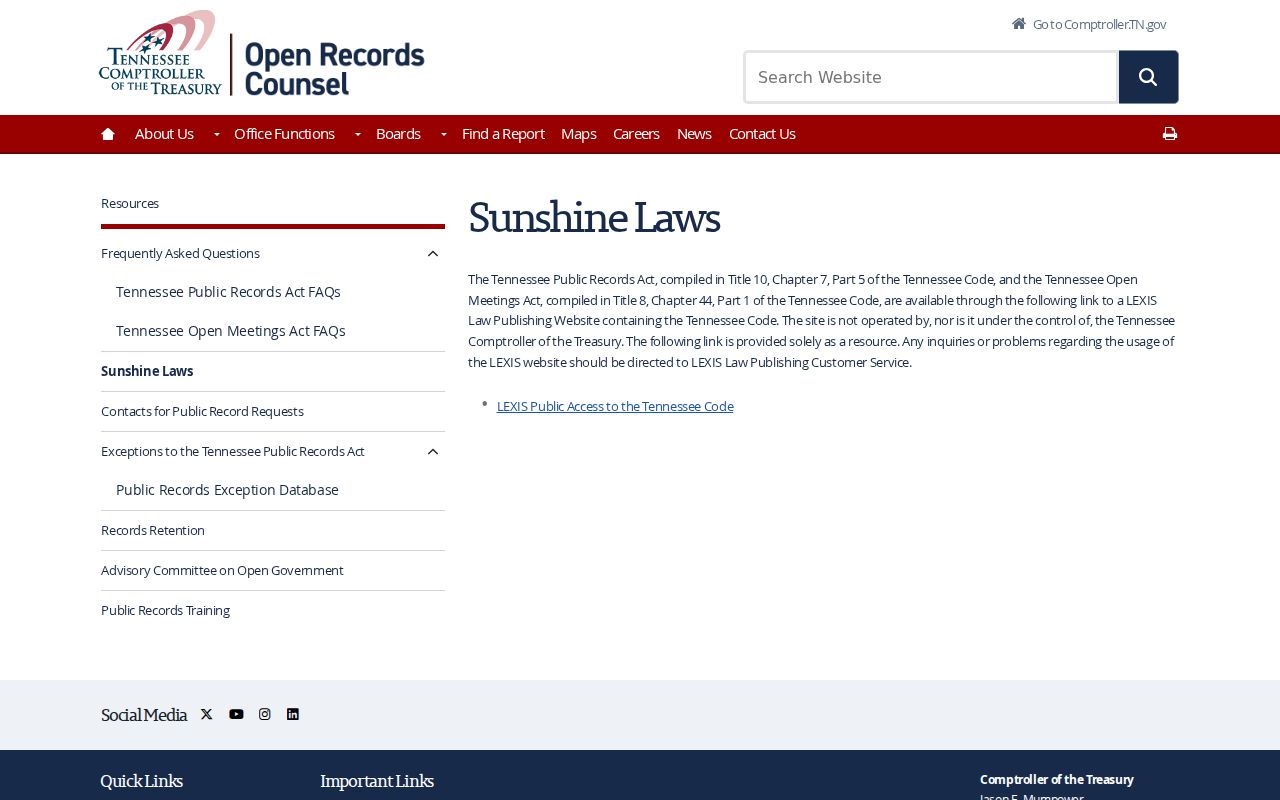
Task: Click the Quick Links footer heading
Action: (x=142, y=781)
